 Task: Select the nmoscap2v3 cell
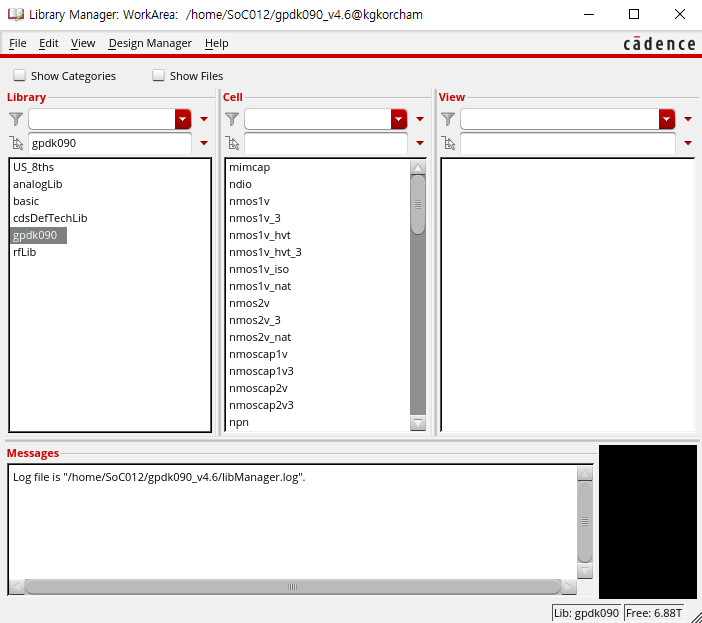pyautogui.click(x=261, y=405)
